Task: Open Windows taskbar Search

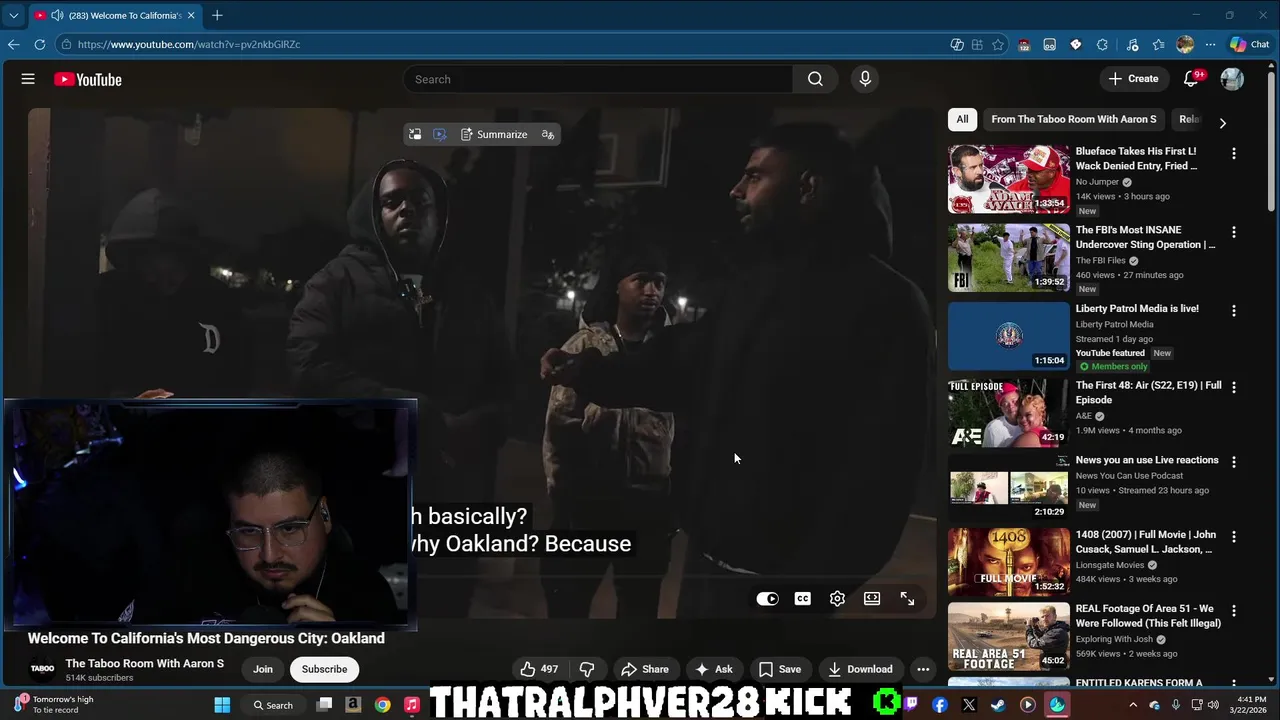Action: (x=273, y=705)
